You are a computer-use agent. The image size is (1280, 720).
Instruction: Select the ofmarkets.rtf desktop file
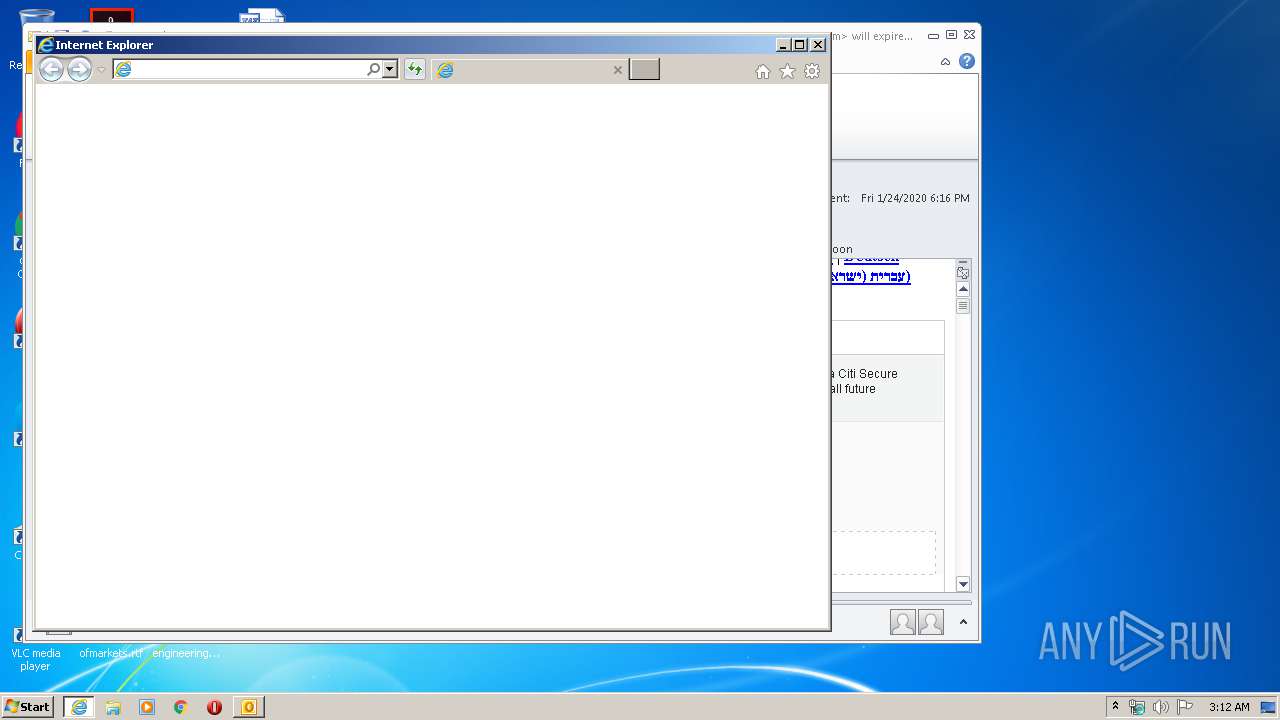click(111, 653)
